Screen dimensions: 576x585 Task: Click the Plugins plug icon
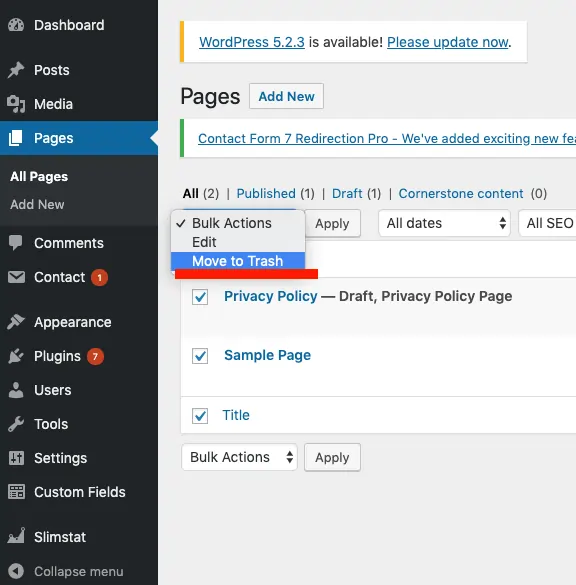point(16,356)
